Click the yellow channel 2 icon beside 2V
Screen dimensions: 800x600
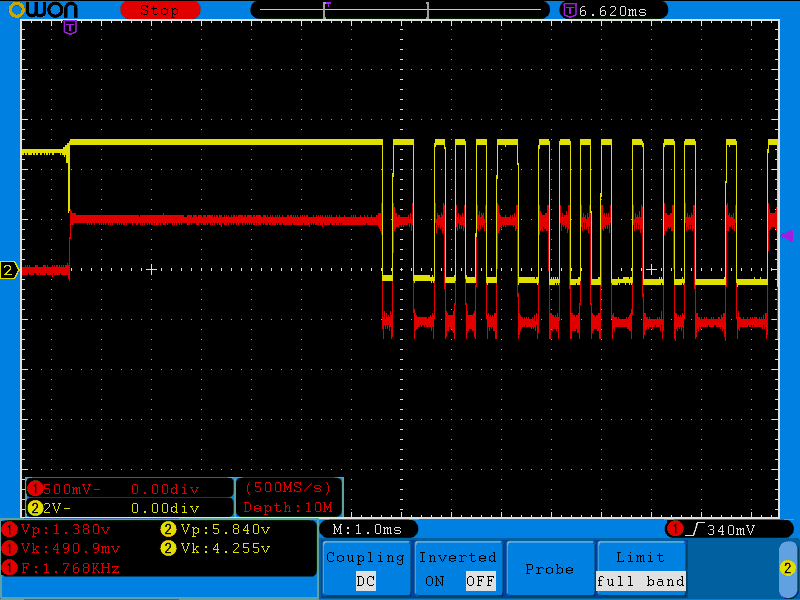click(x=35, y=508)
